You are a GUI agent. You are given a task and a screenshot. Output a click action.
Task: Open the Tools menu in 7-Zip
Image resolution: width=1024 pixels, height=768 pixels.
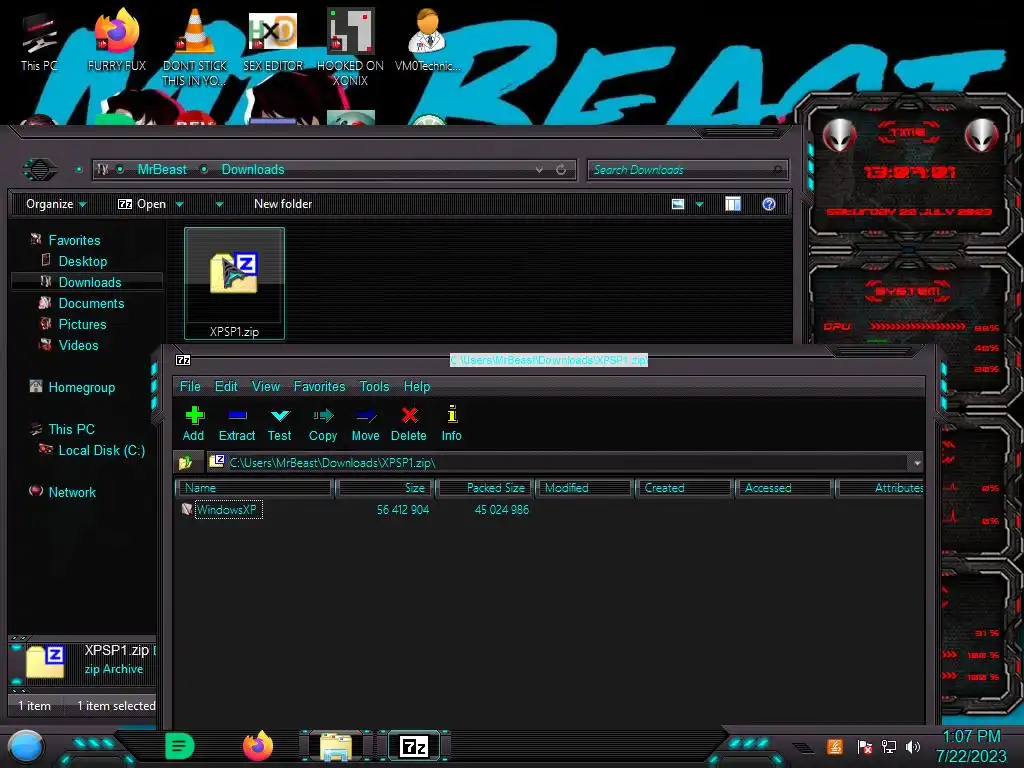click(x=374, y=387)
